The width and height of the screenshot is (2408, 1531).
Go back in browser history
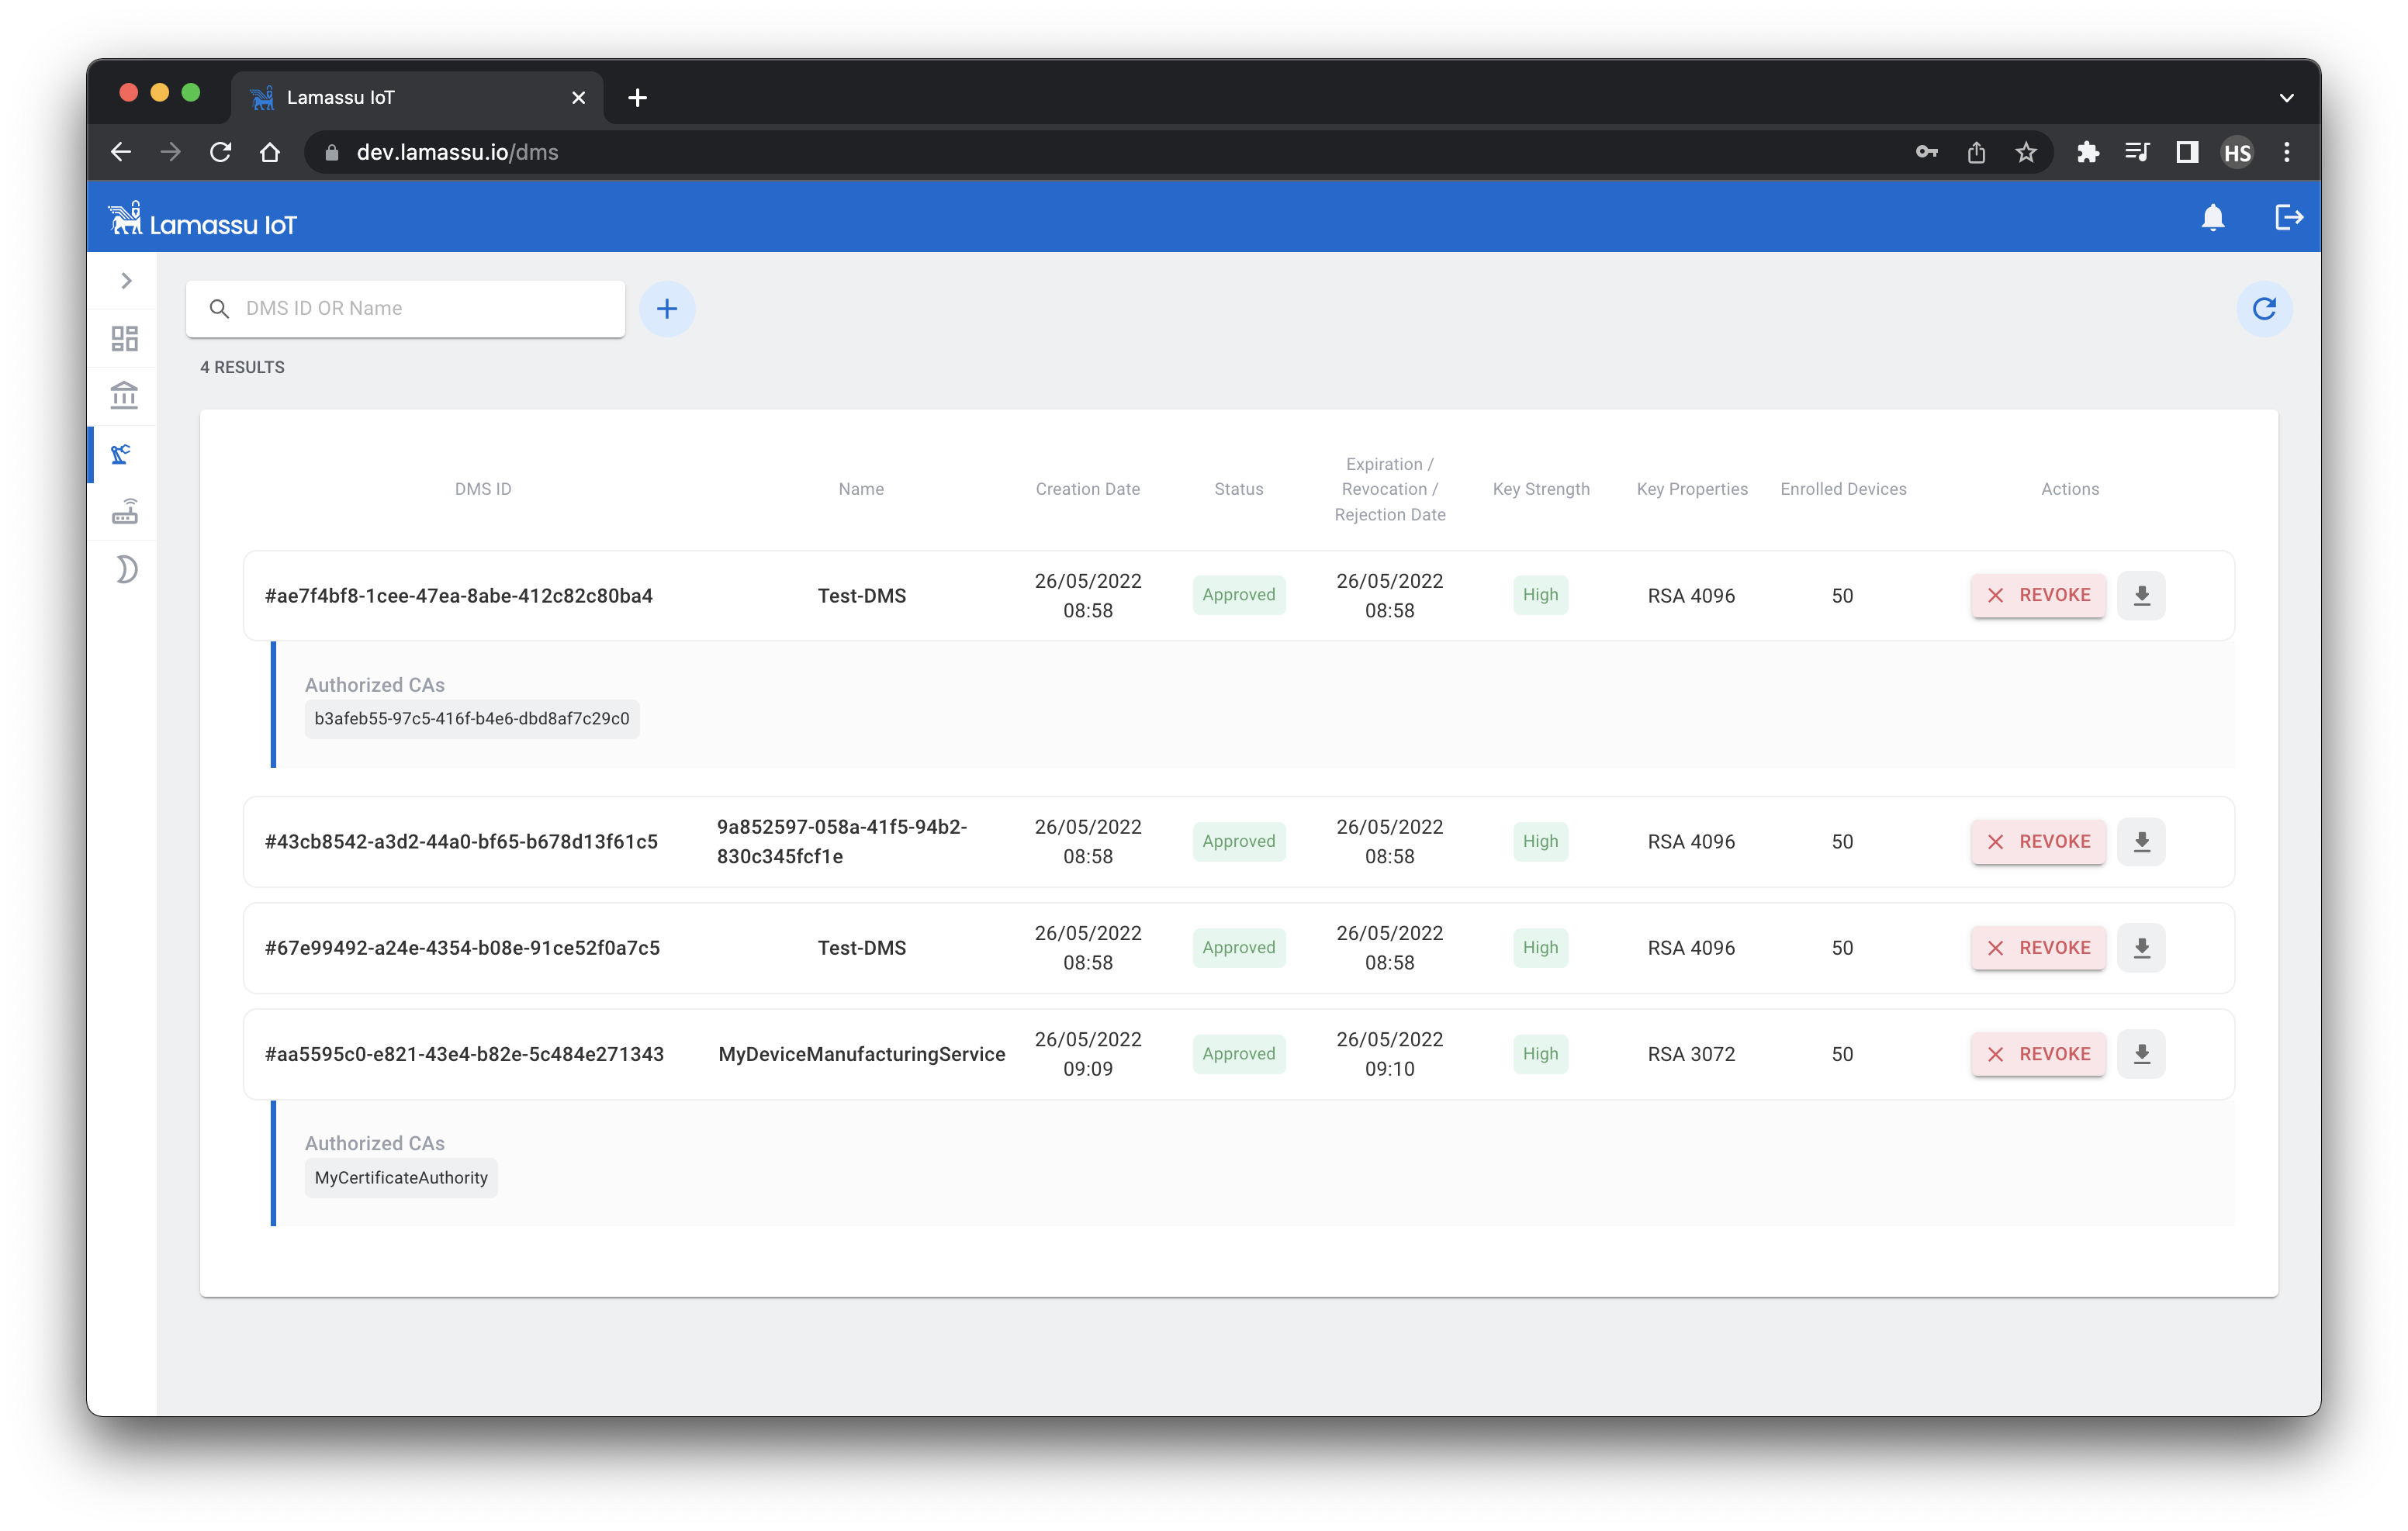(121, 152)
